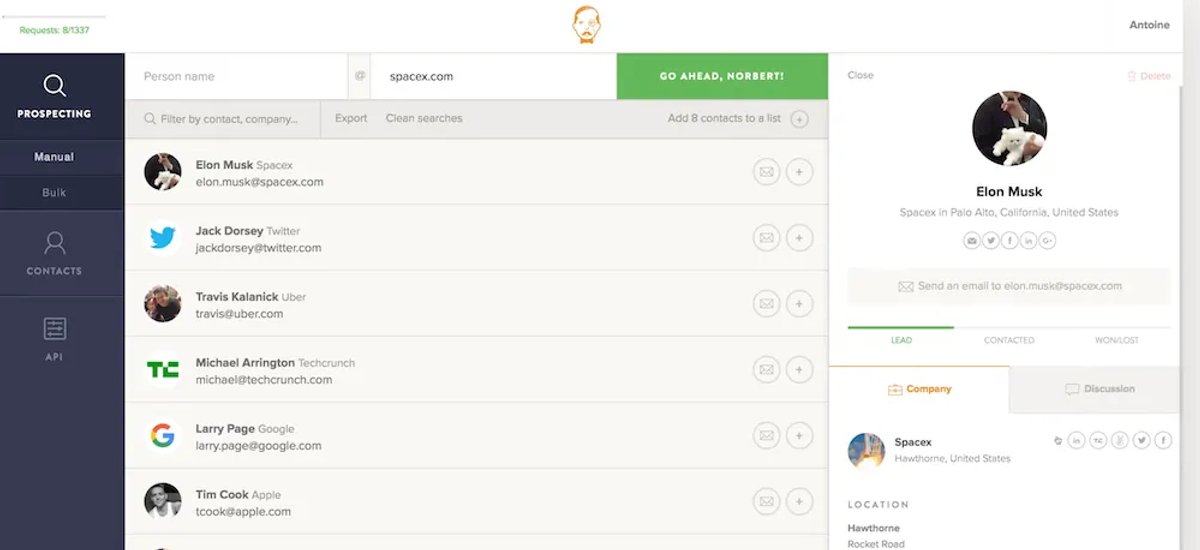Open Spacex company LinkedIn icon

(x=1076, y=440)
